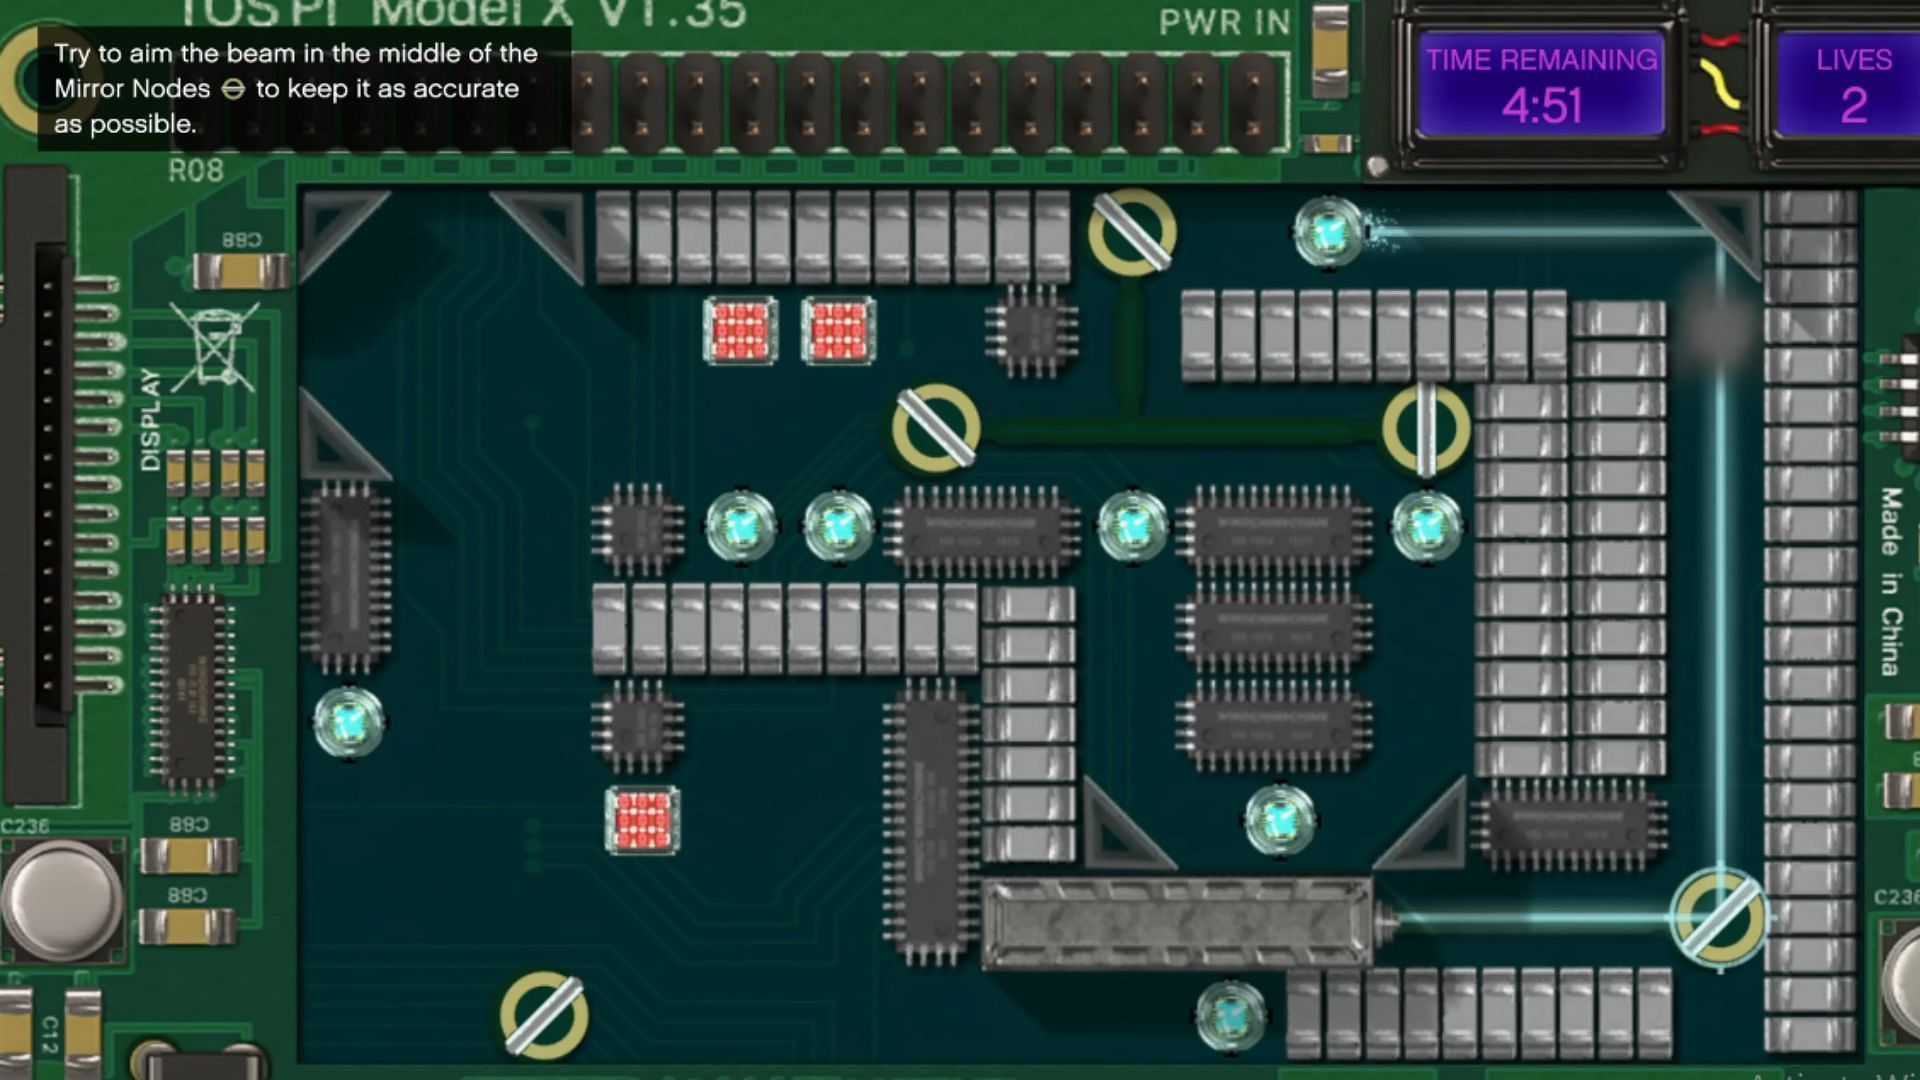Click the right red firewall block in the top pair
This screenshot has height=1080, width=1920.
(838, 330)
